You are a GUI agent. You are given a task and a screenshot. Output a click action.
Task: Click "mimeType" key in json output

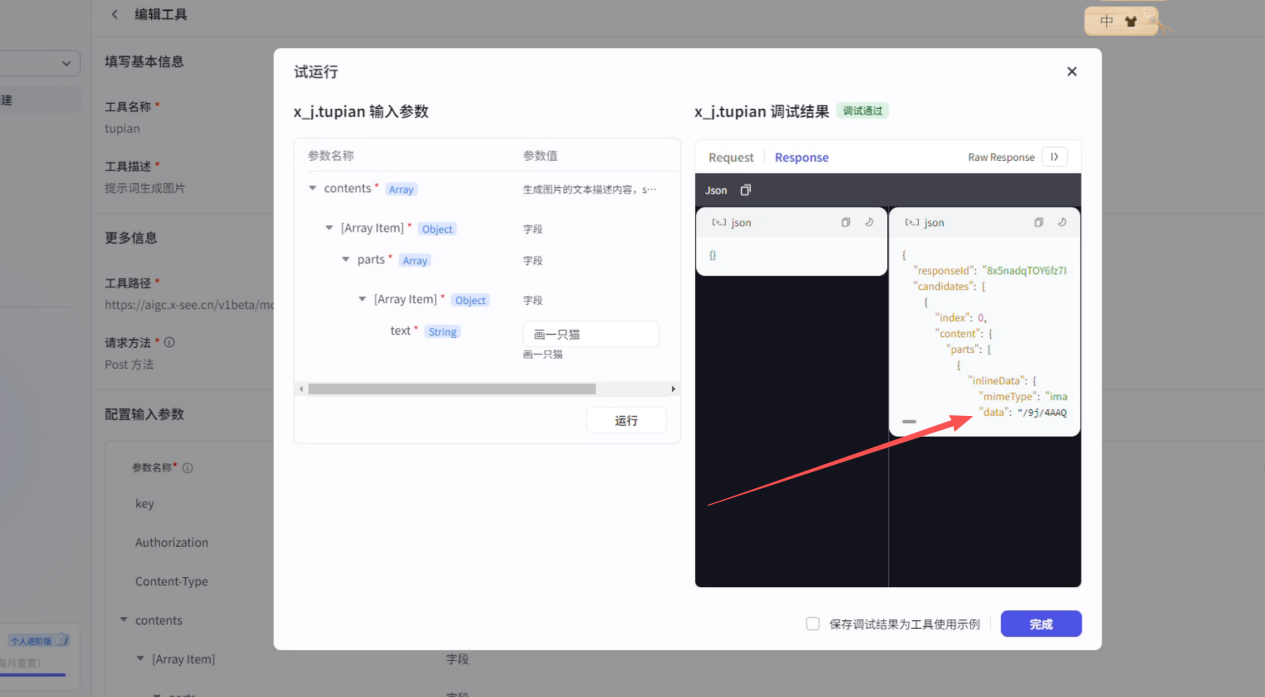pyautogui.click(x=1007, y=396)
